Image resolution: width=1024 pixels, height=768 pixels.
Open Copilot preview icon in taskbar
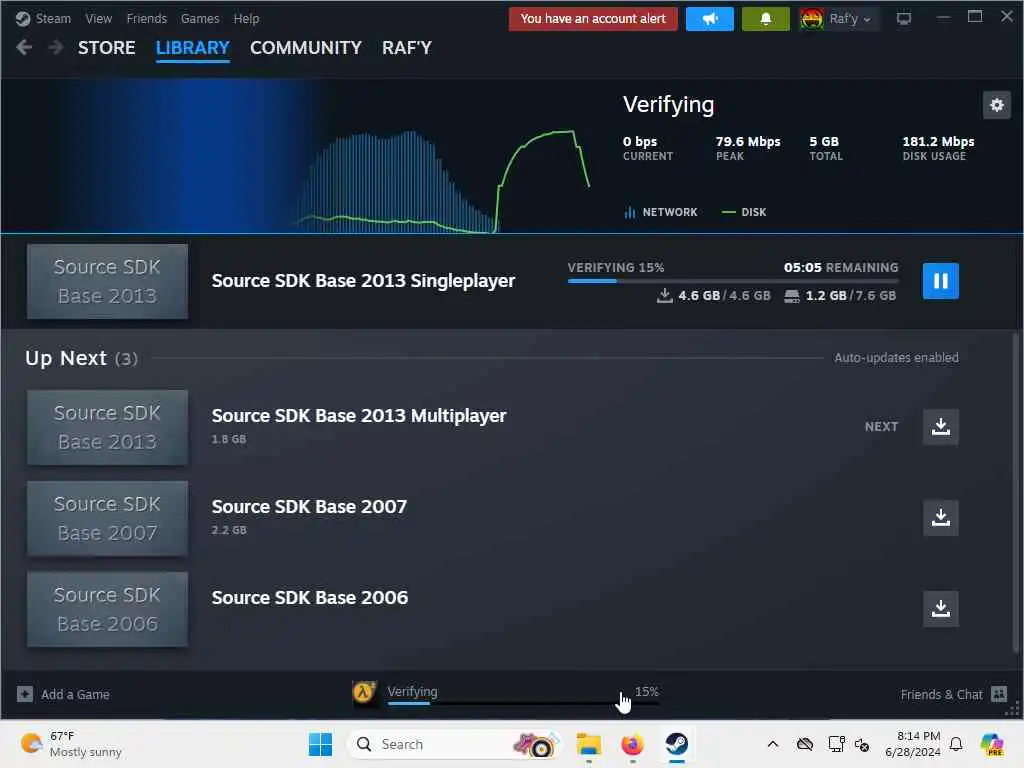(x=992, y=744)
